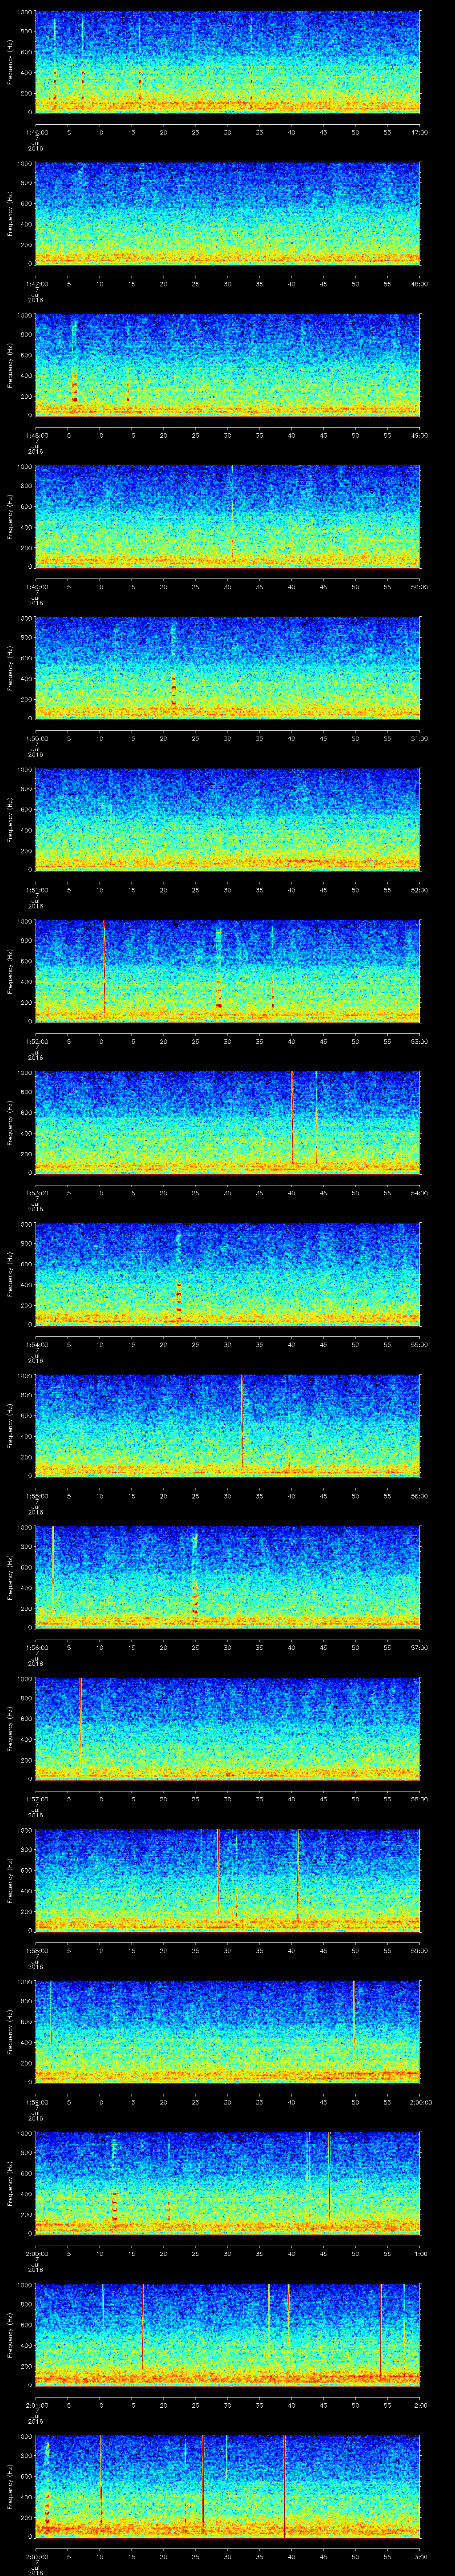This screenshot has height=2576, width=455.
Task: Click the '2:00:00' end label of the 1:59:00 panel
Action: click(421, 2102)
